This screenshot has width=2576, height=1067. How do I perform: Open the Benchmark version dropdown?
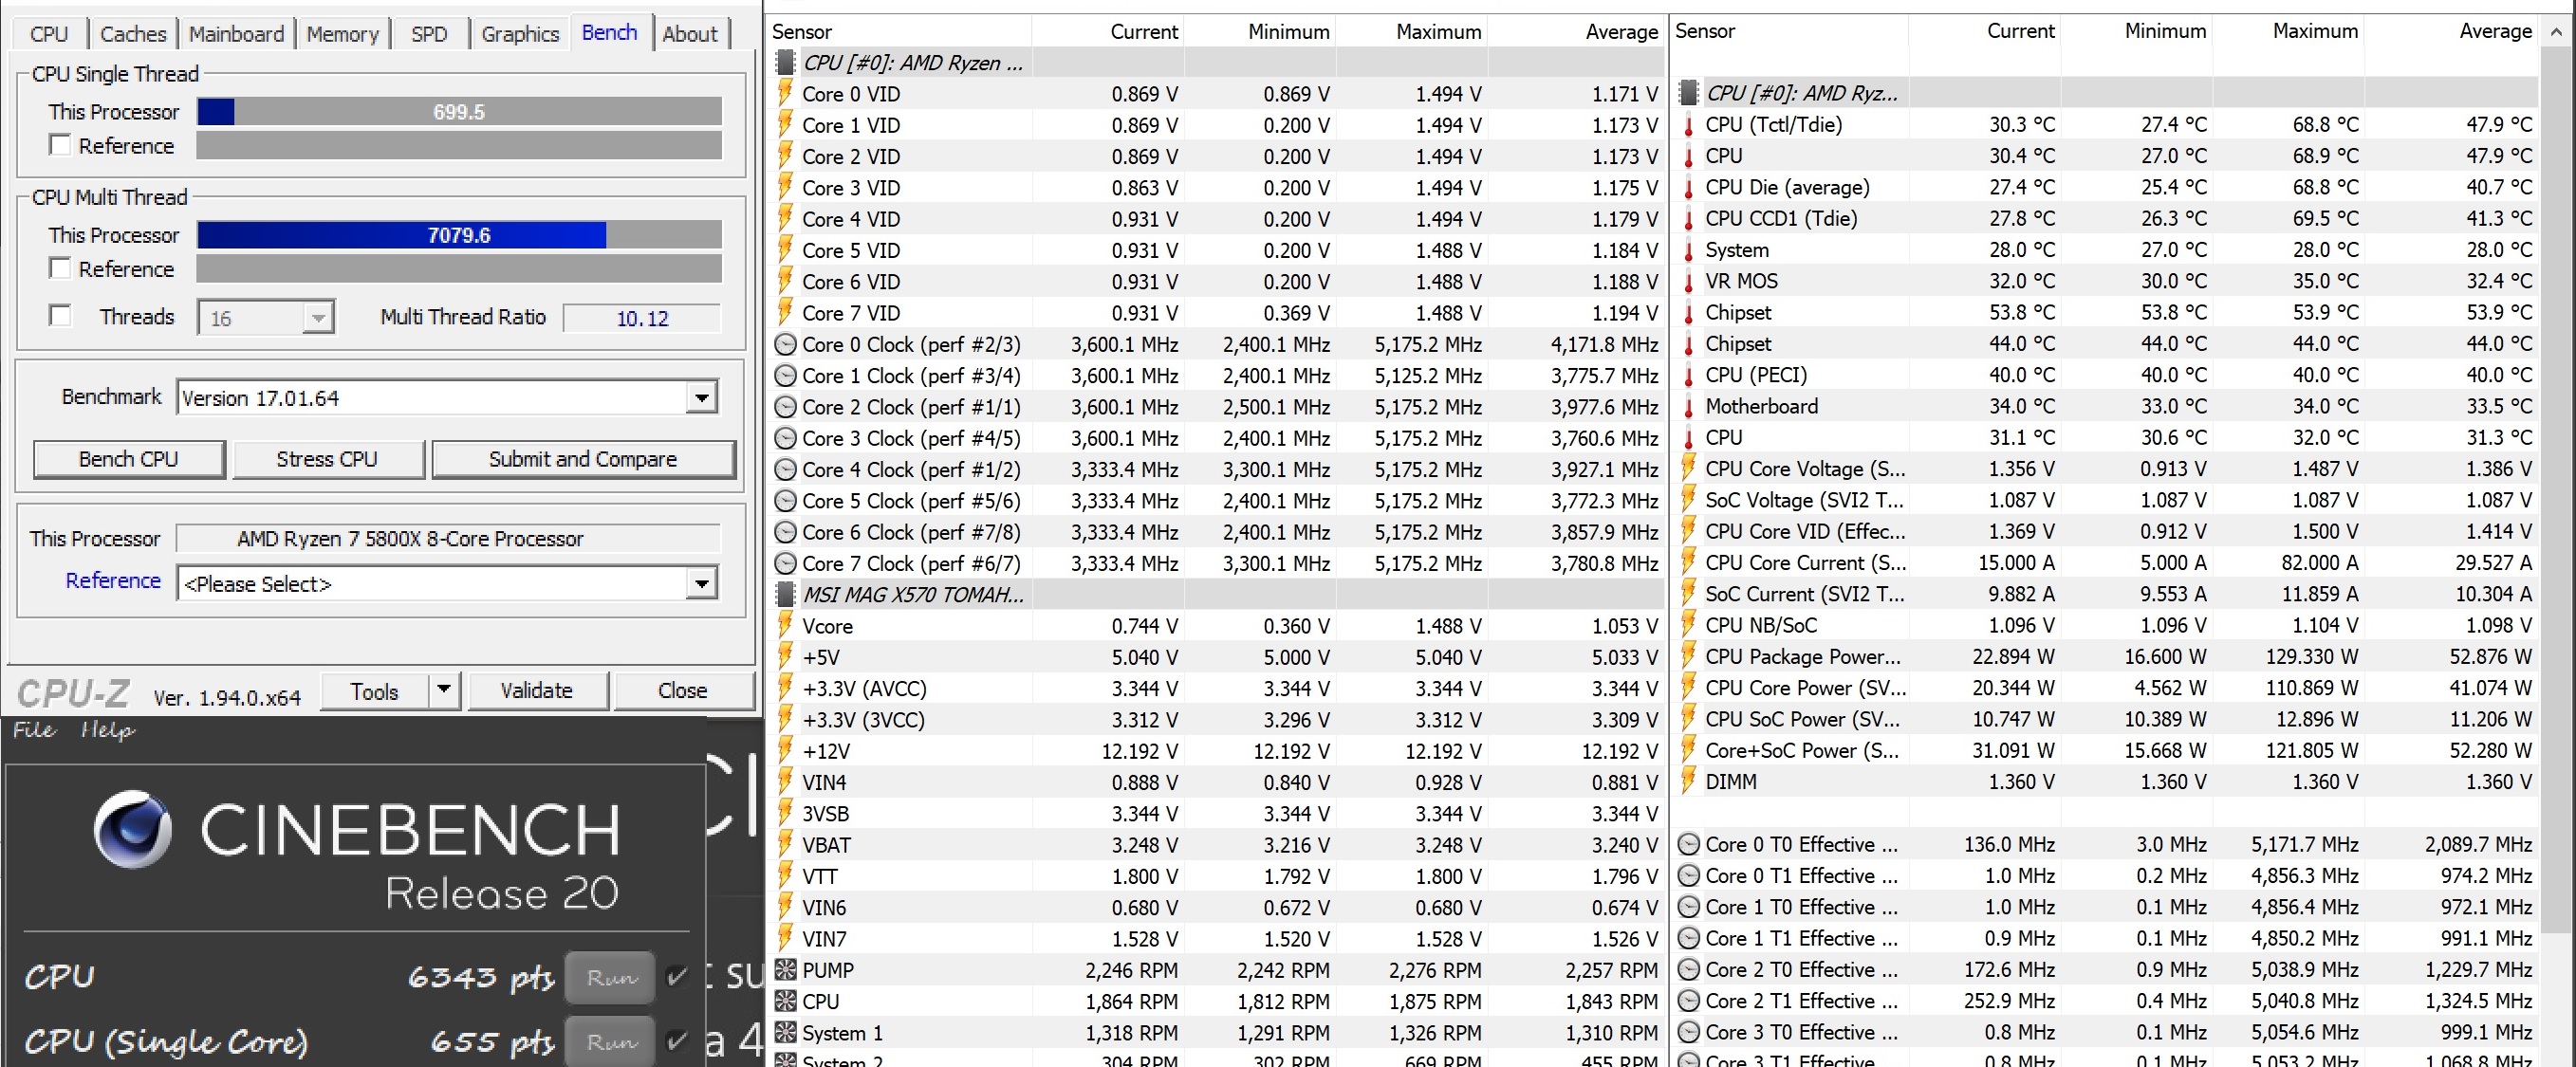701,398
